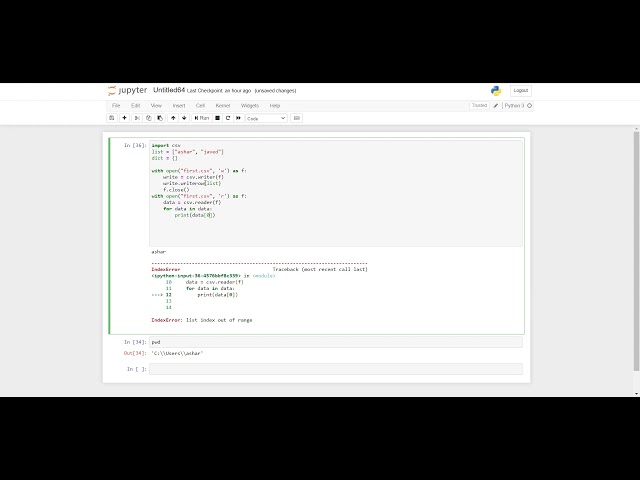Open the View menu

click(156, 105)
